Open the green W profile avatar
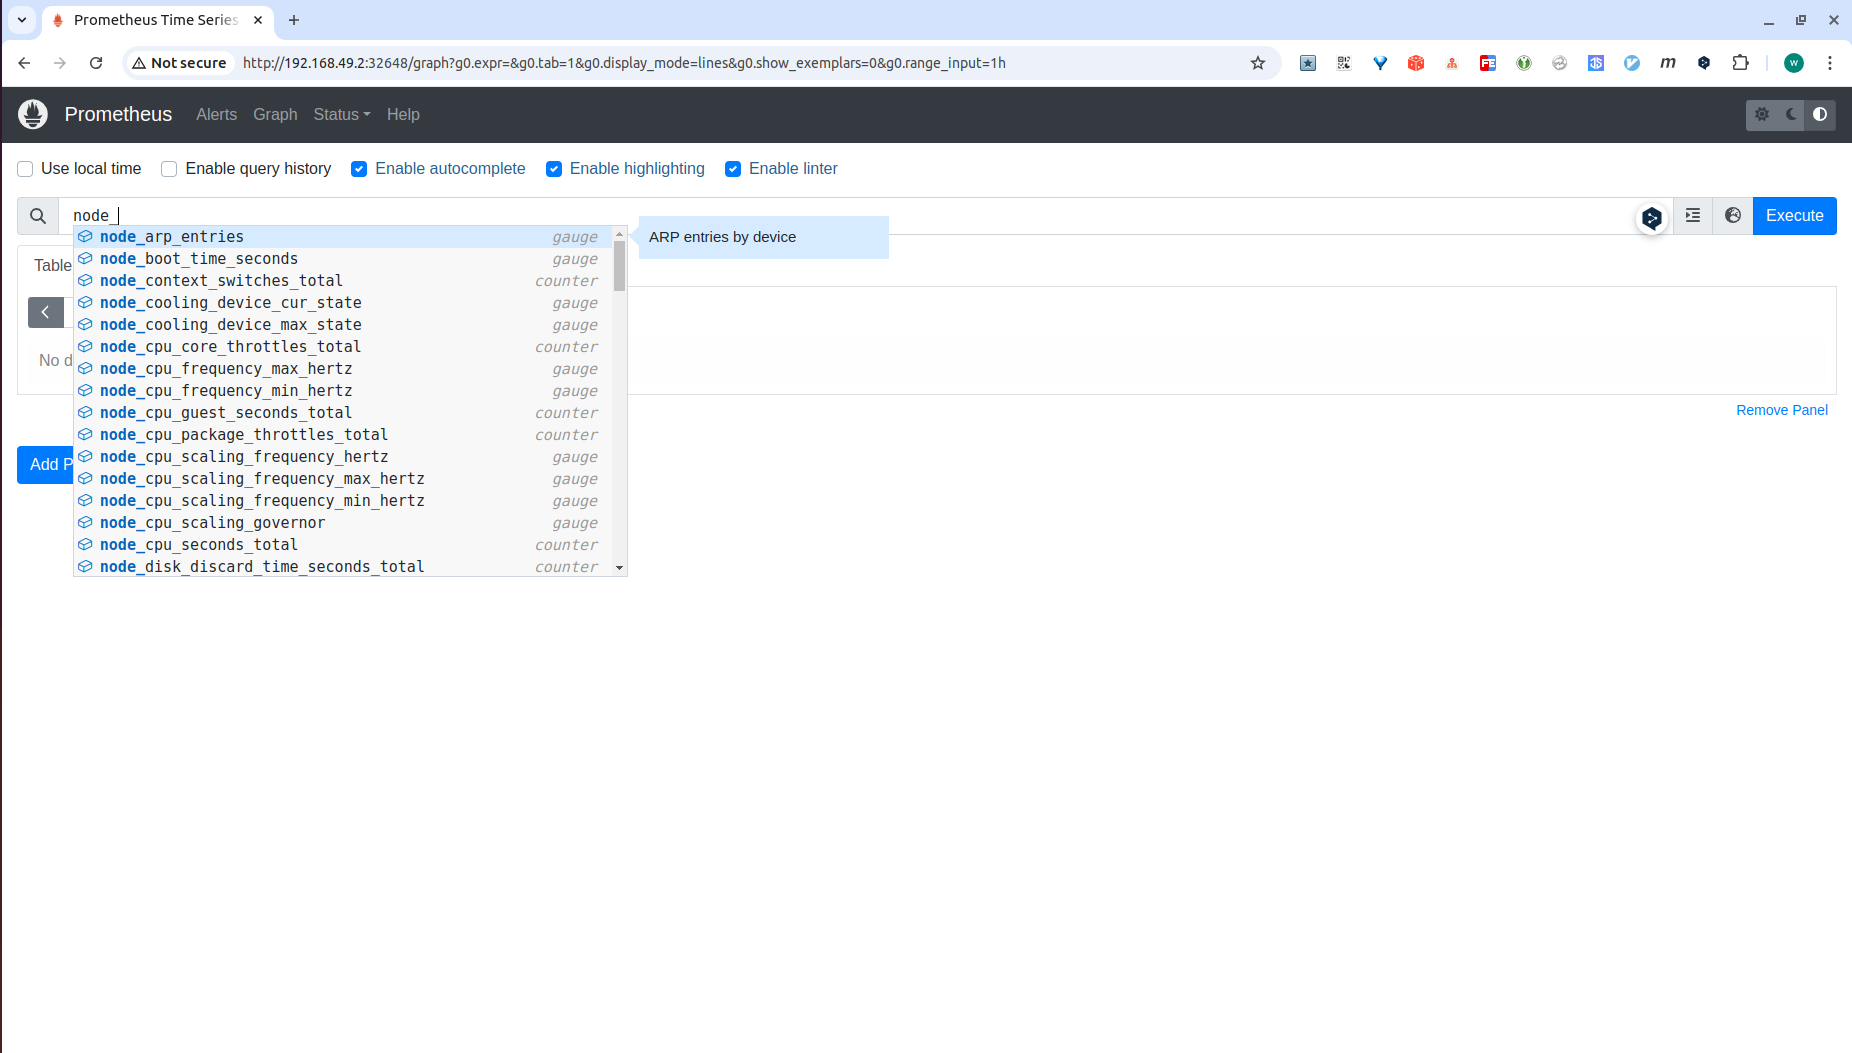The height and width of the screenshot is (1053, 1852). [x=1794, y=63]
